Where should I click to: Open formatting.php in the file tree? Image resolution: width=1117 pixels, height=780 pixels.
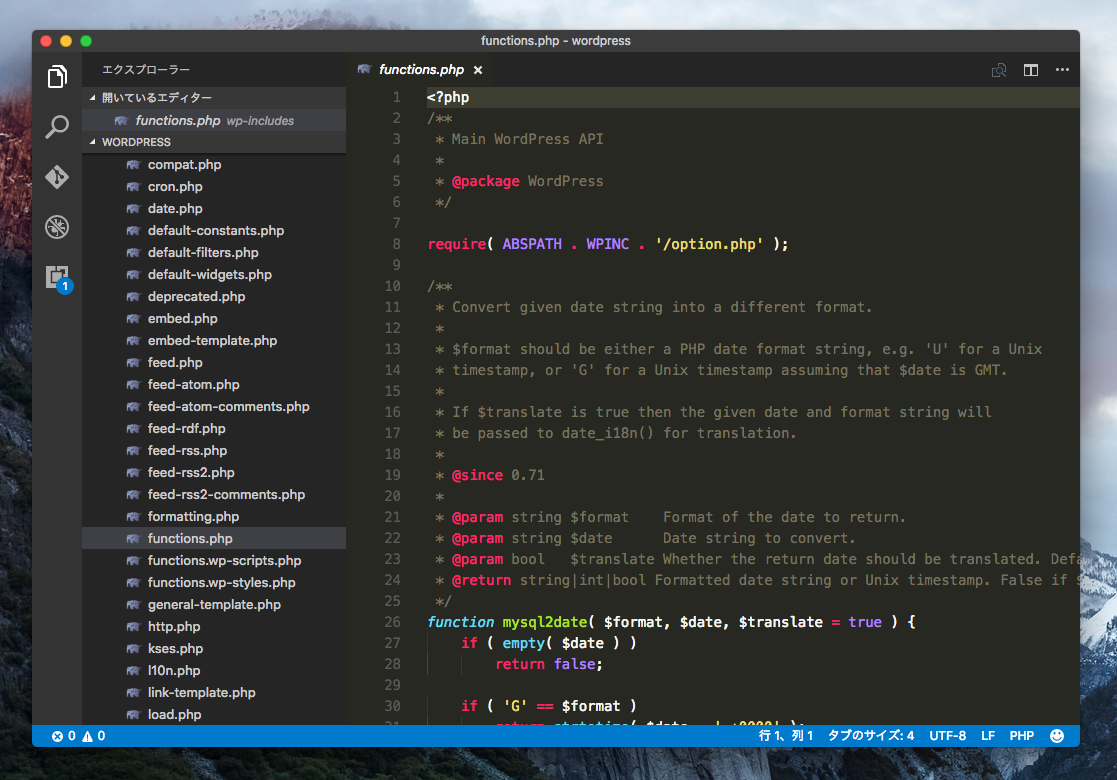[193, 517]
